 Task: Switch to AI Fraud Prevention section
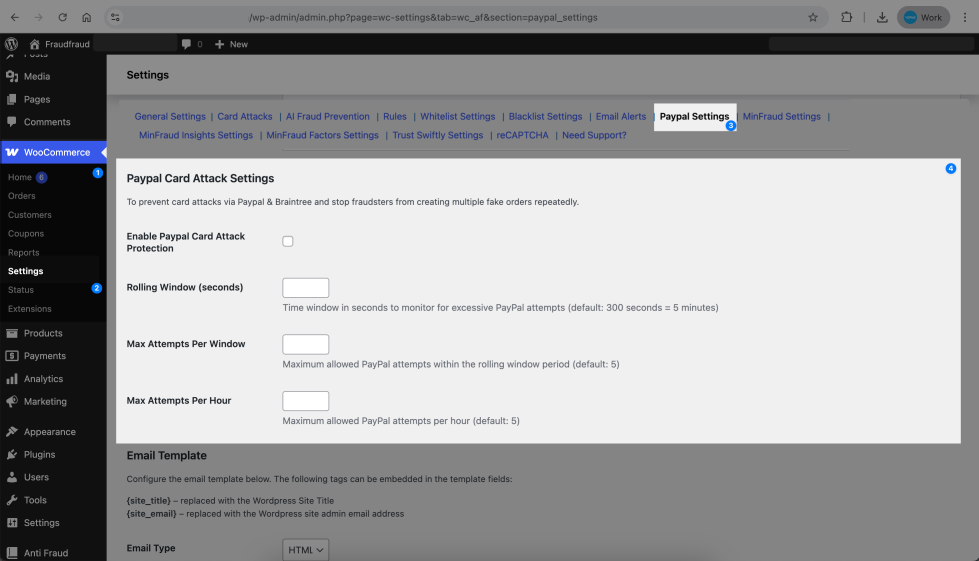click(328, 117)
